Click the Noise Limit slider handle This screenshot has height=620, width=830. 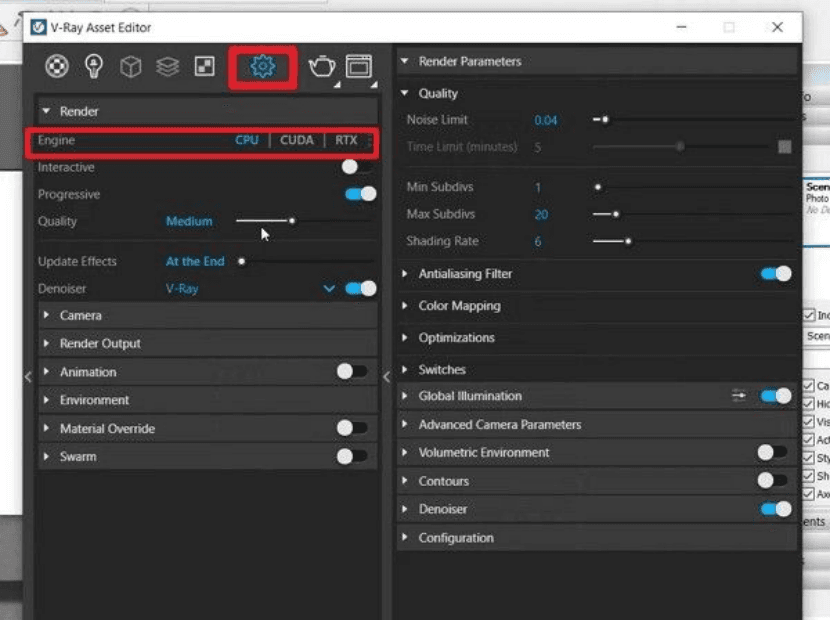[x=605, y=120]
